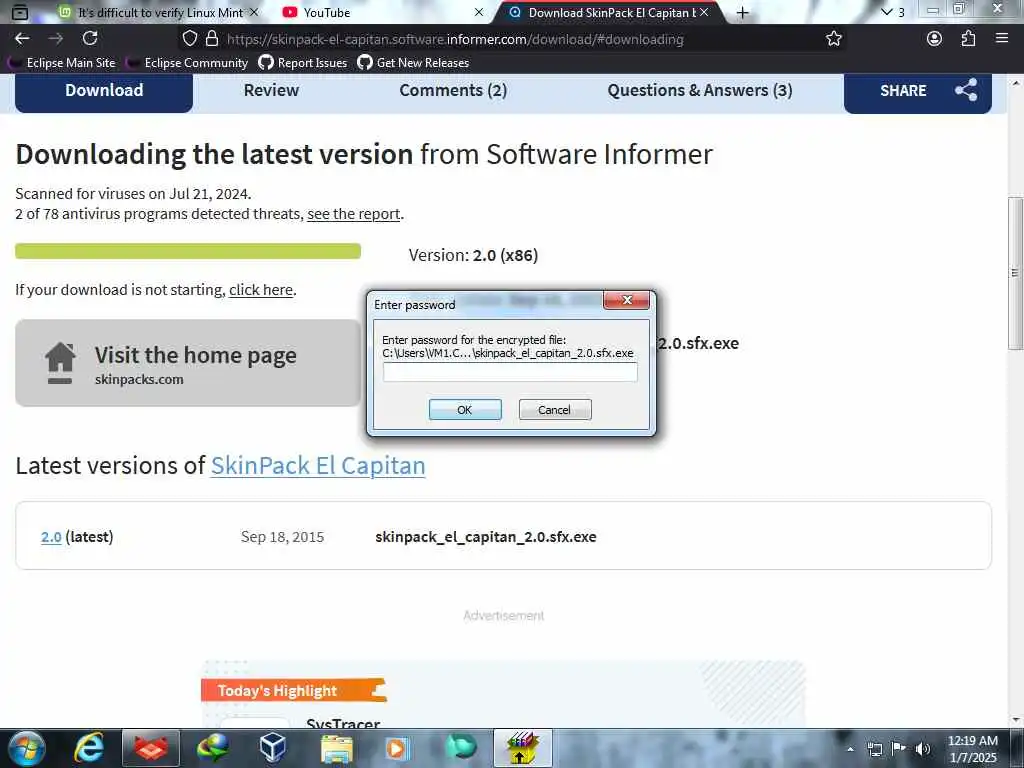The width and height of the screenshot is (1024, 768).
Task: Open the teal round app taskbar icon
Action: coord(460,746)
